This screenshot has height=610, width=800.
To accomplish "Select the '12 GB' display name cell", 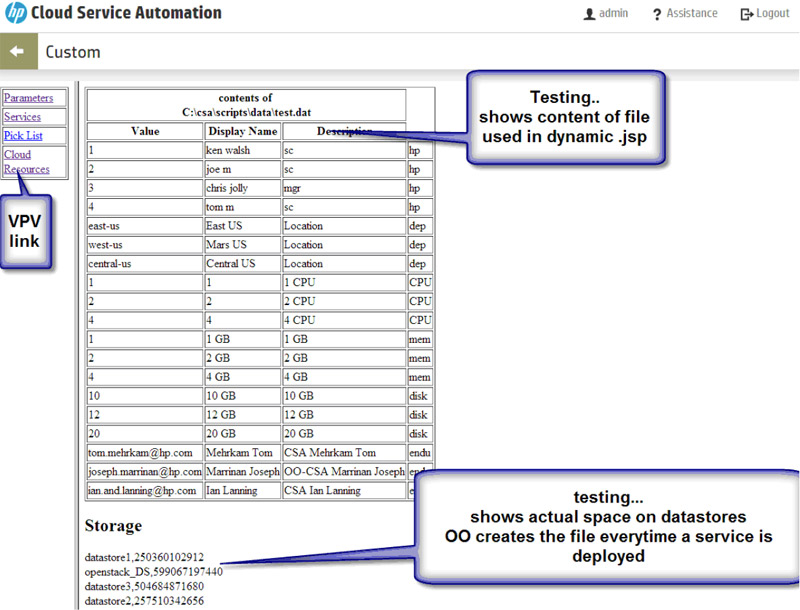I will tap(242, 414).
